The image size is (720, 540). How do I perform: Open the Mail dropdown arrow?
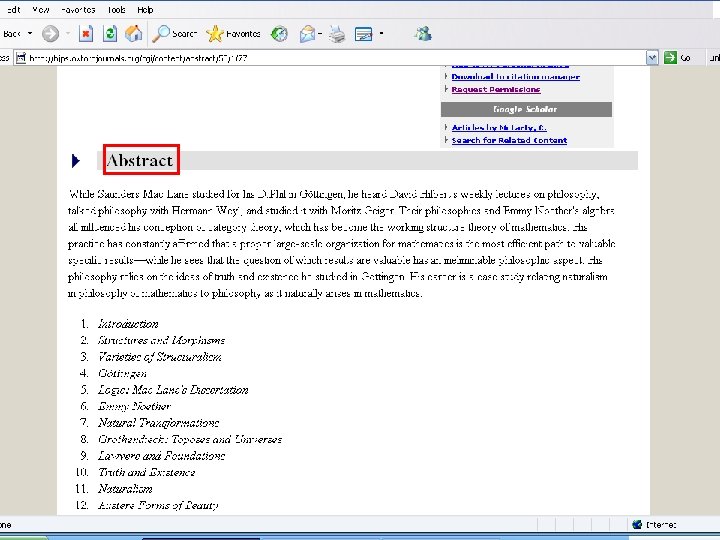pyautogui.click(x=320, y=34)
